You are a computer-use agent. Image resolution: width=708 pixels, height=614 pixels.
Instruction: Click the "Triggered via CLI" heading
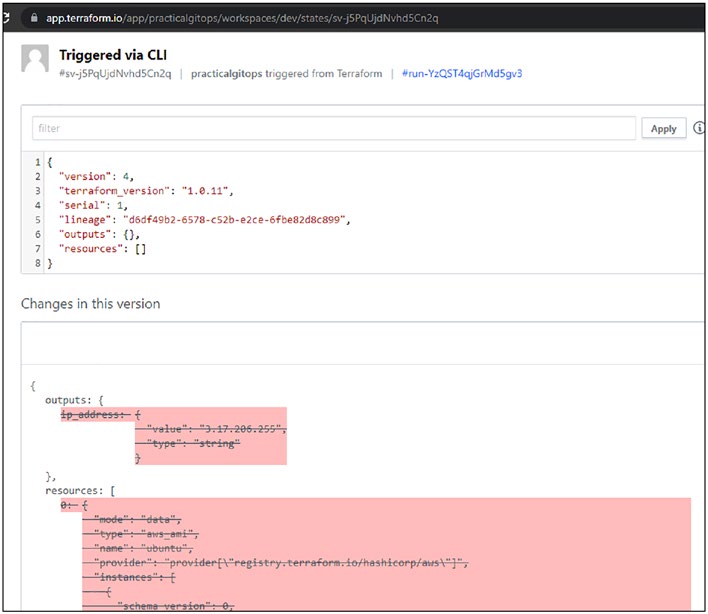[113, 55]
